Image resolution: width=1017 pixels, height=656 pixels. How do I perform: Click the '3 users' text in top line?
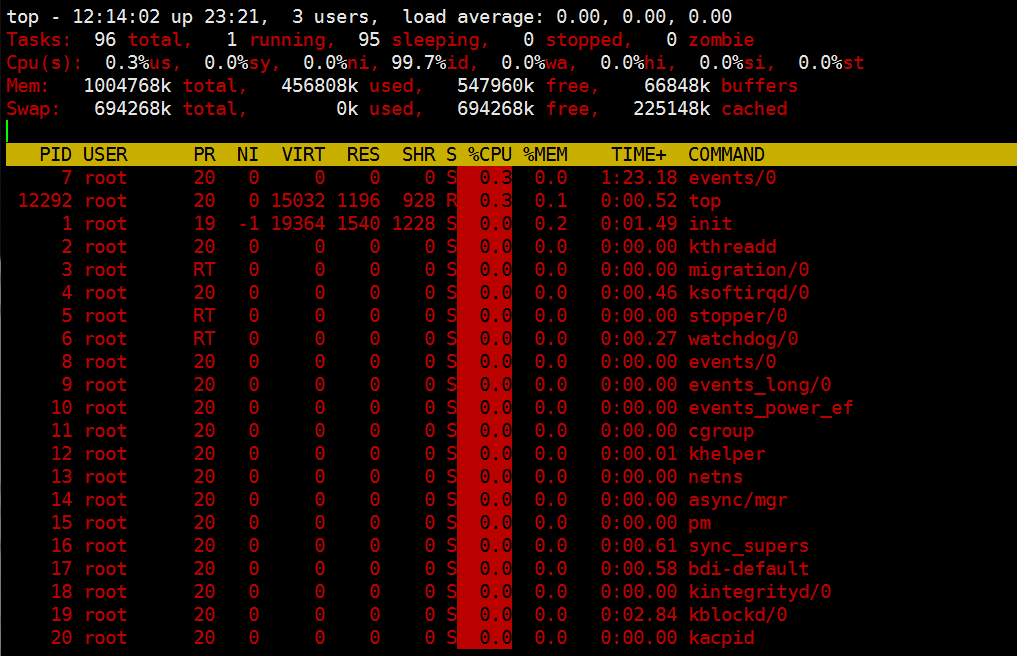pos(335,17)
